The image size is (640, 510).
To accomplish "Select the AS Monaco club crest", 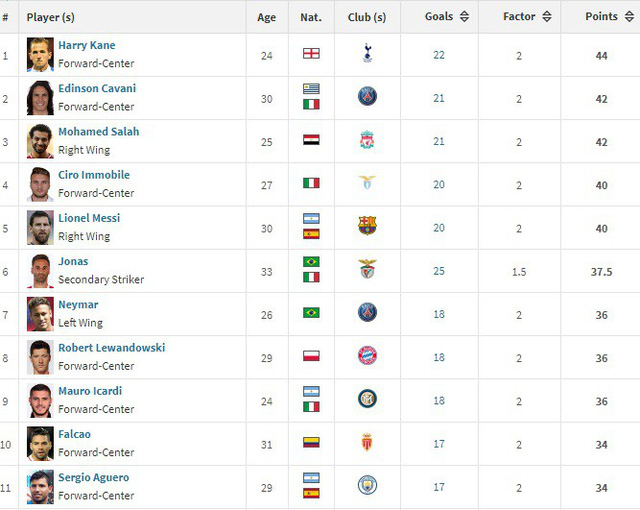I will coord(367,442).
